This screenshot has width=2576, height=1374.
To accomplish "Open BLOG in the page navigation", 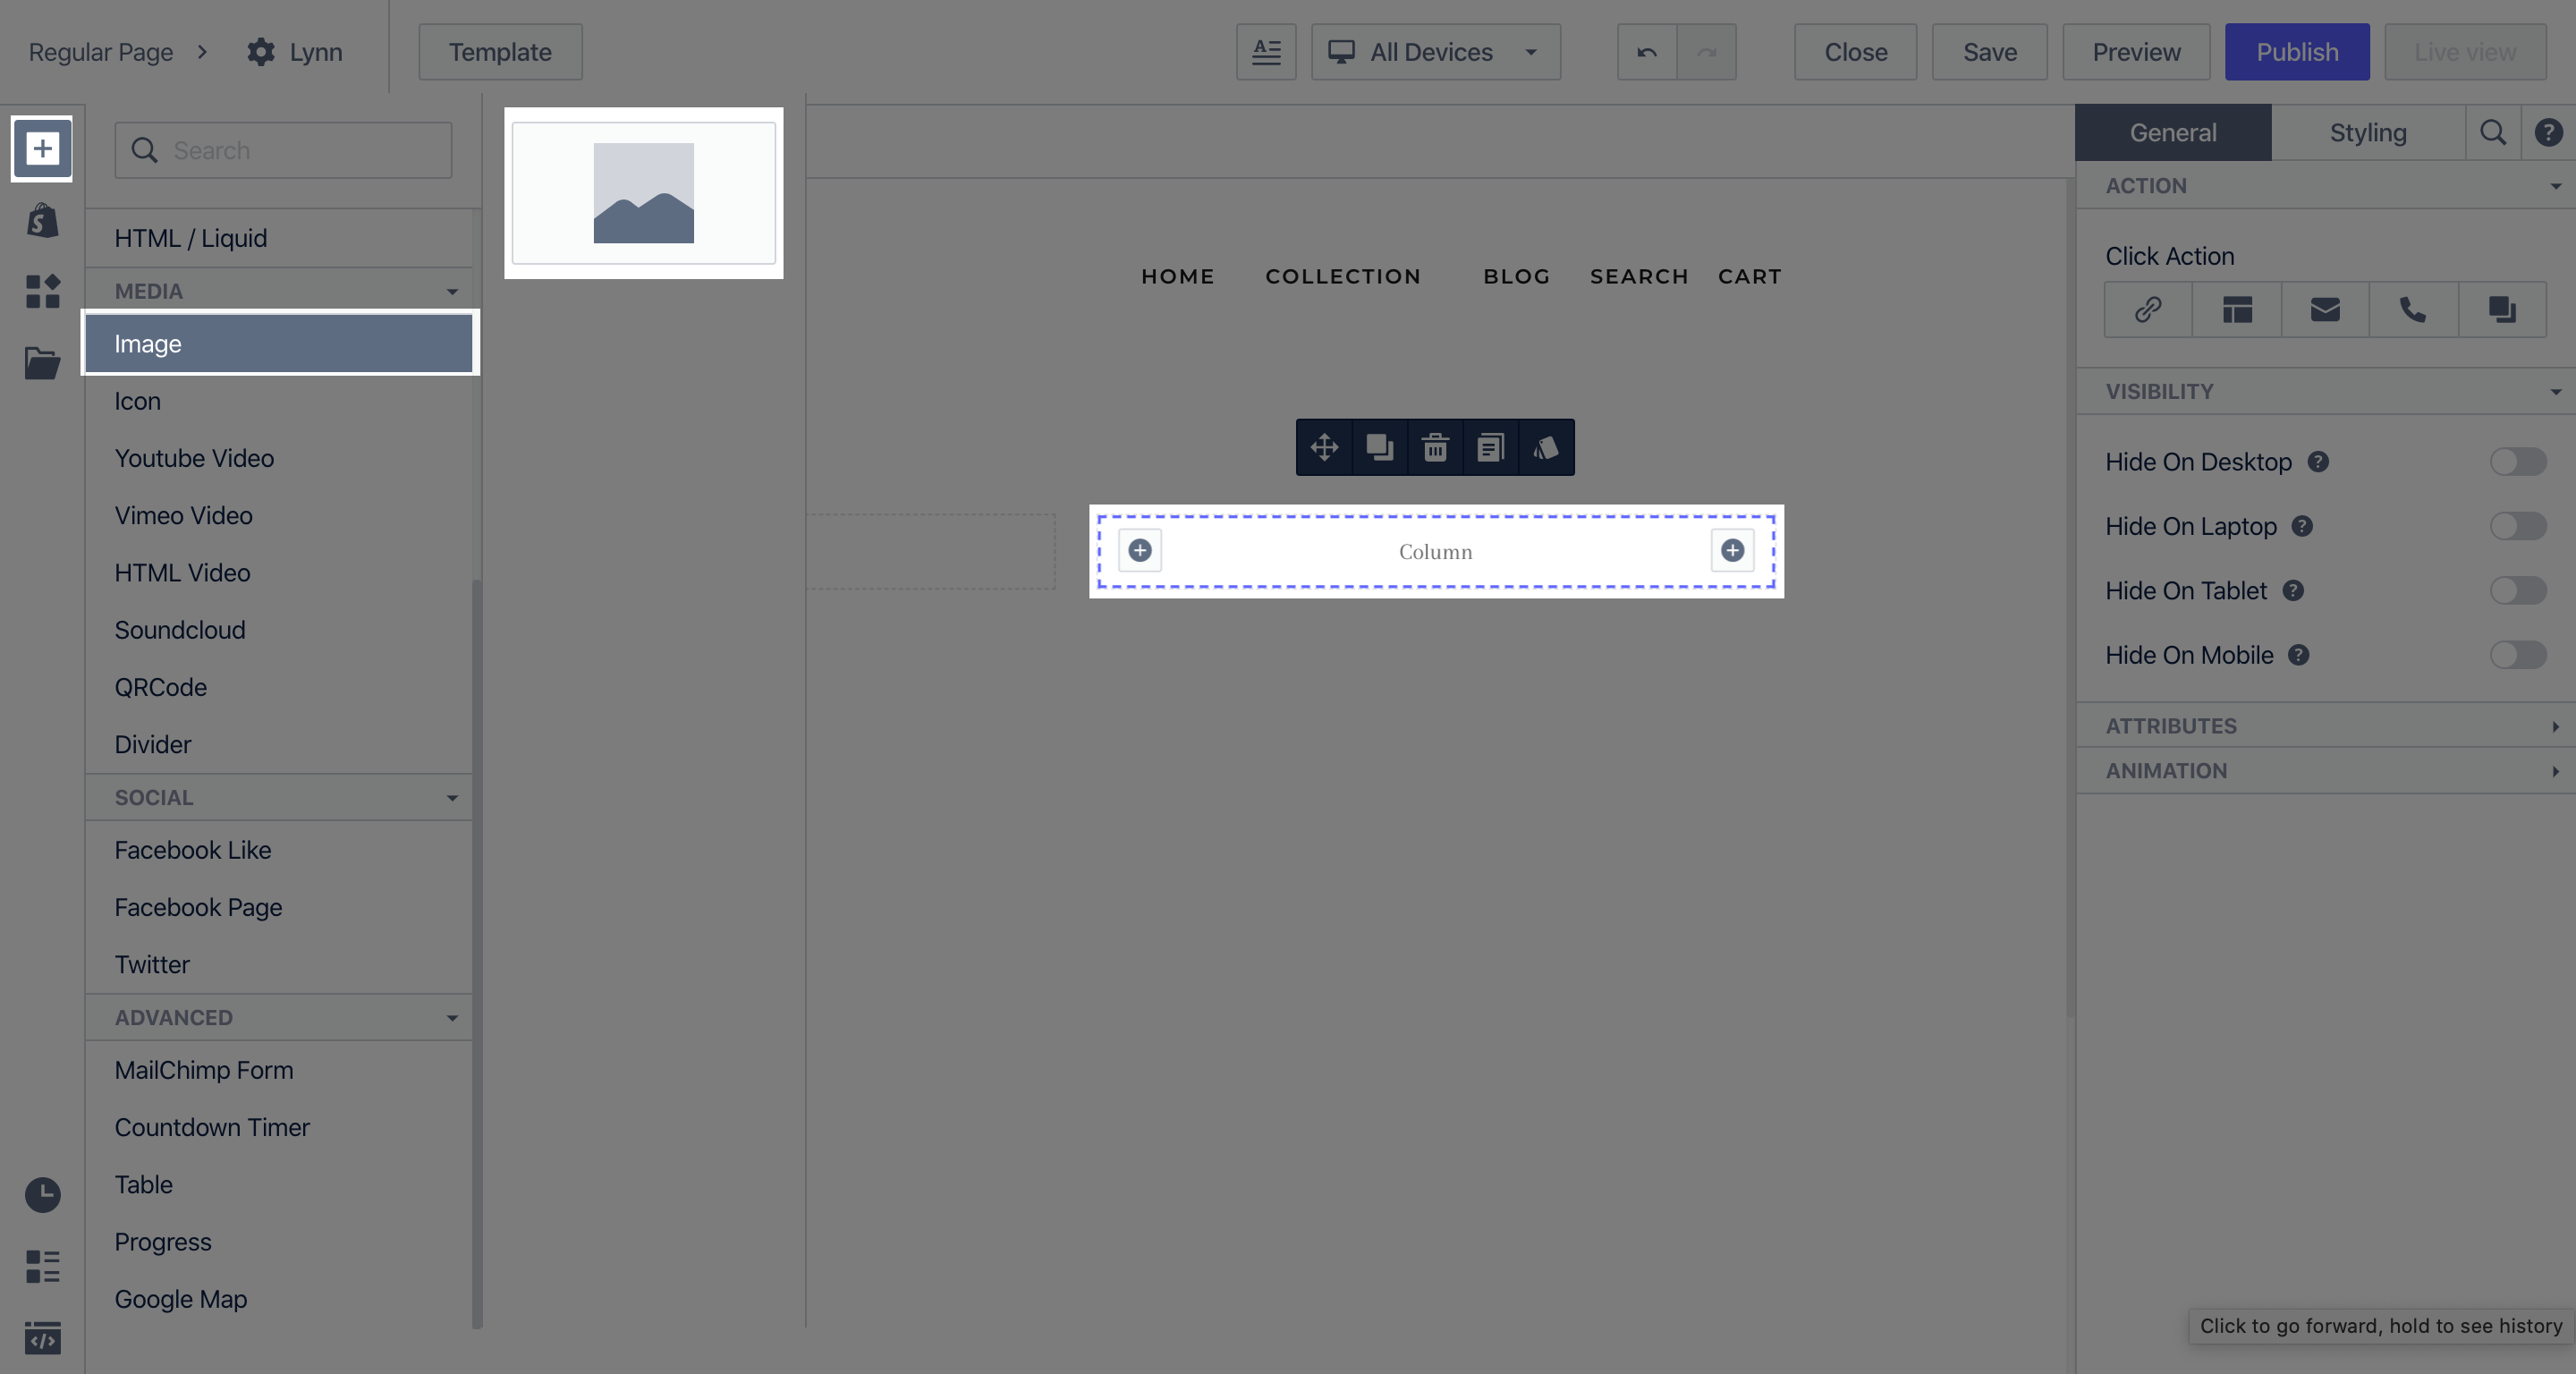I will (1516, 276).
